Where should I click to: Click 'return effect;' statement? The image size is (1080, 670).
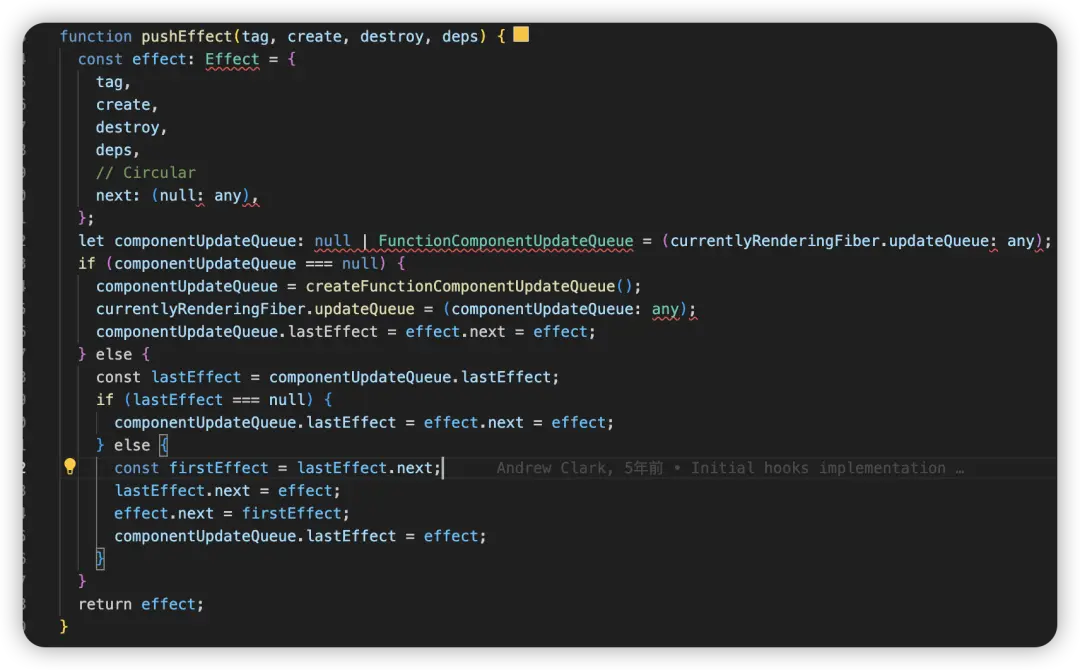[141, 605]
